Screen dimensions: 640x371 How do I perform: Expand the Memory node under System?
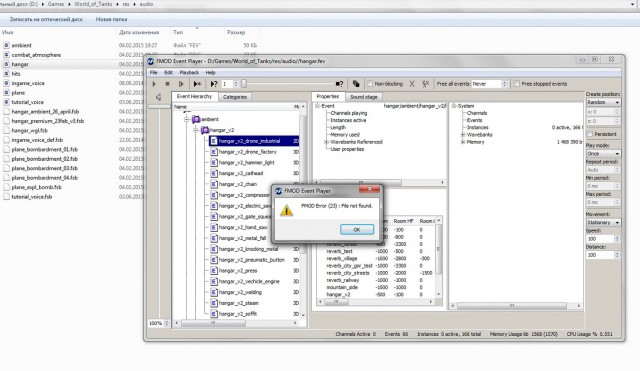coord(463,142)
